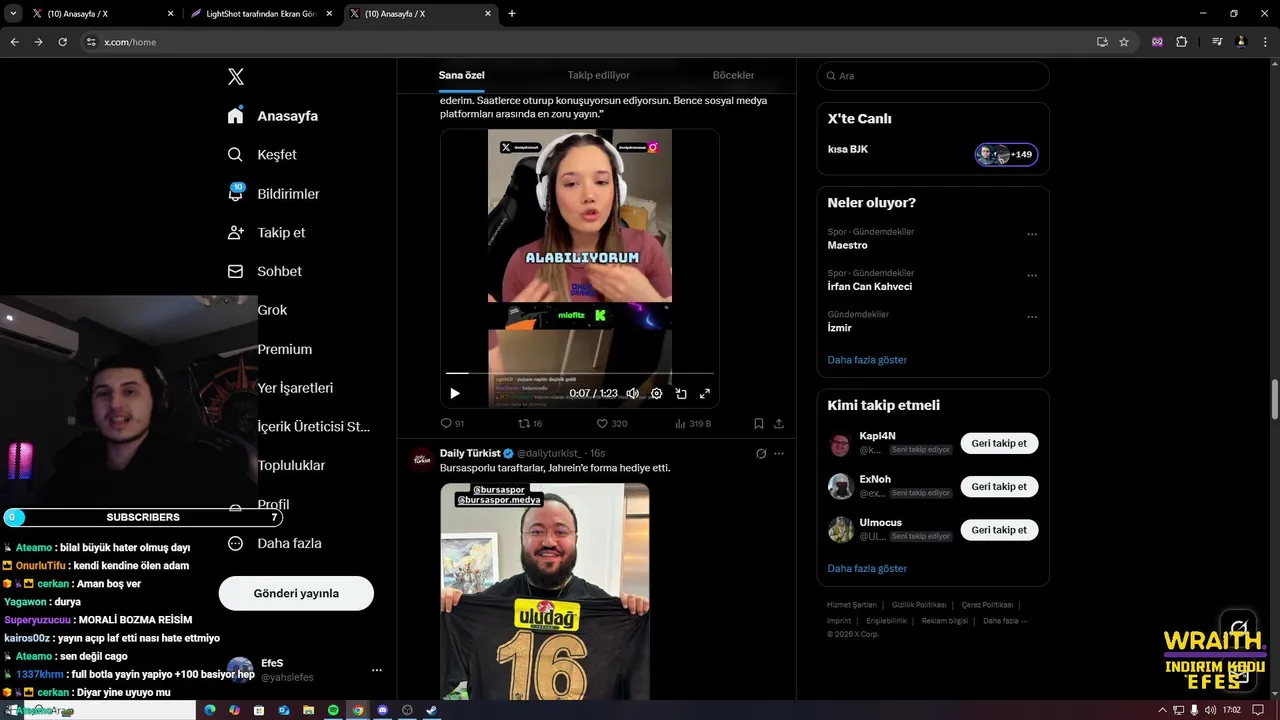Open new browser tab

point(512,14)
